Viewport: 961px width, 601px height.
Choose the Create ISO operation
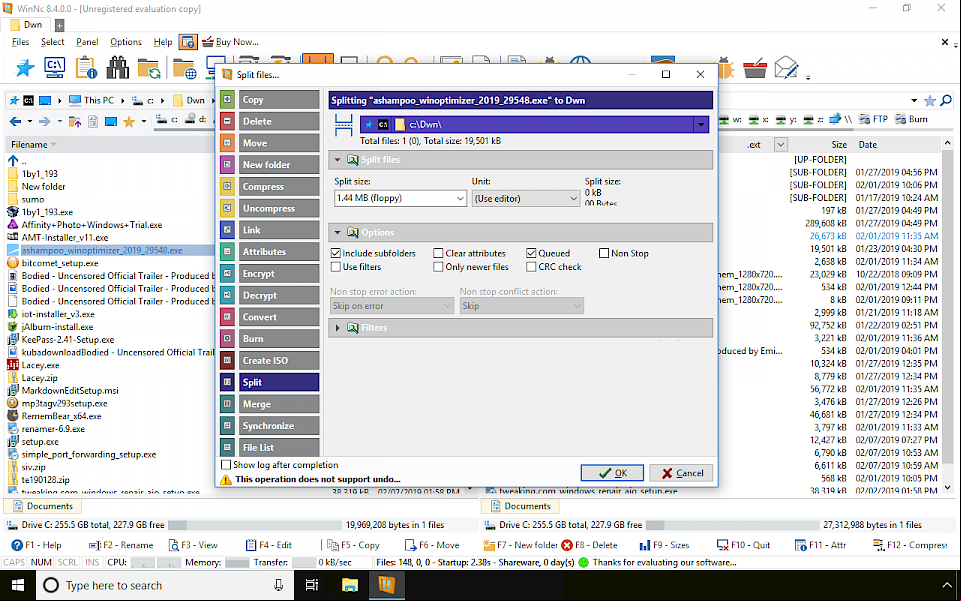click(x=270, y=360)
